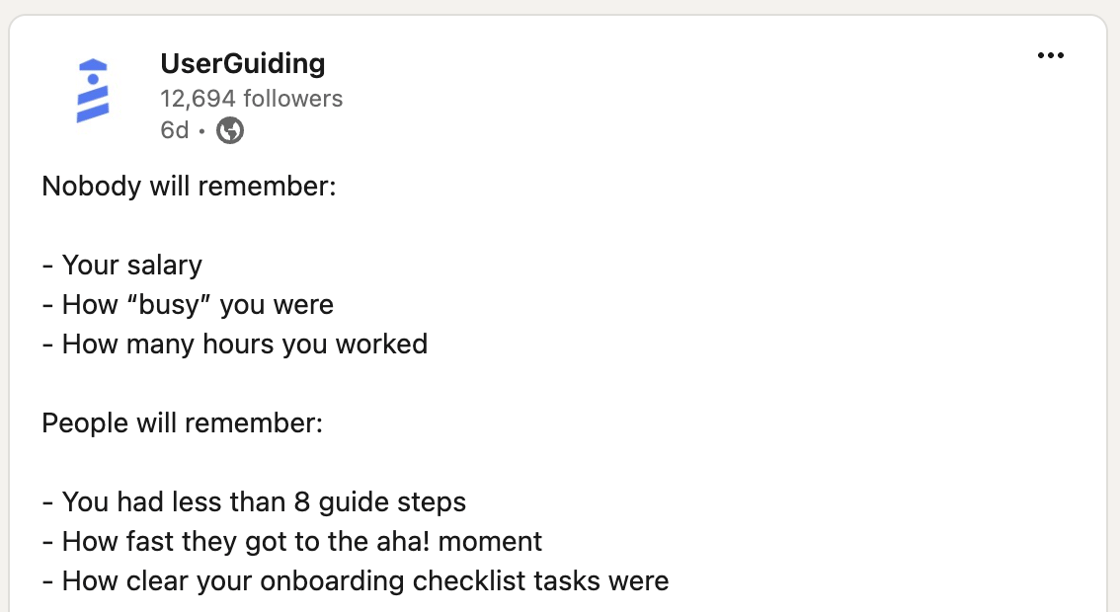Open the UserGuiding page name link
This screenshot has width=1120, height=612.
point(242,64)
